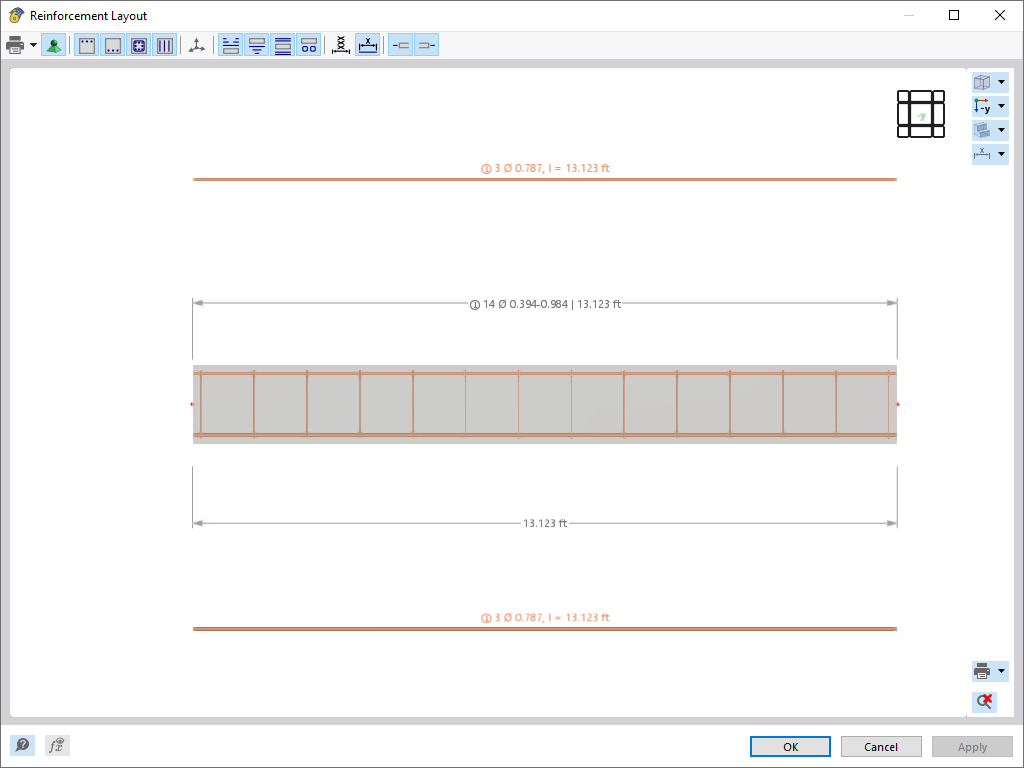Select the bottom rebar label 3 Ø 0.787
Screen dimensions: 1024x768
[545, 617]
